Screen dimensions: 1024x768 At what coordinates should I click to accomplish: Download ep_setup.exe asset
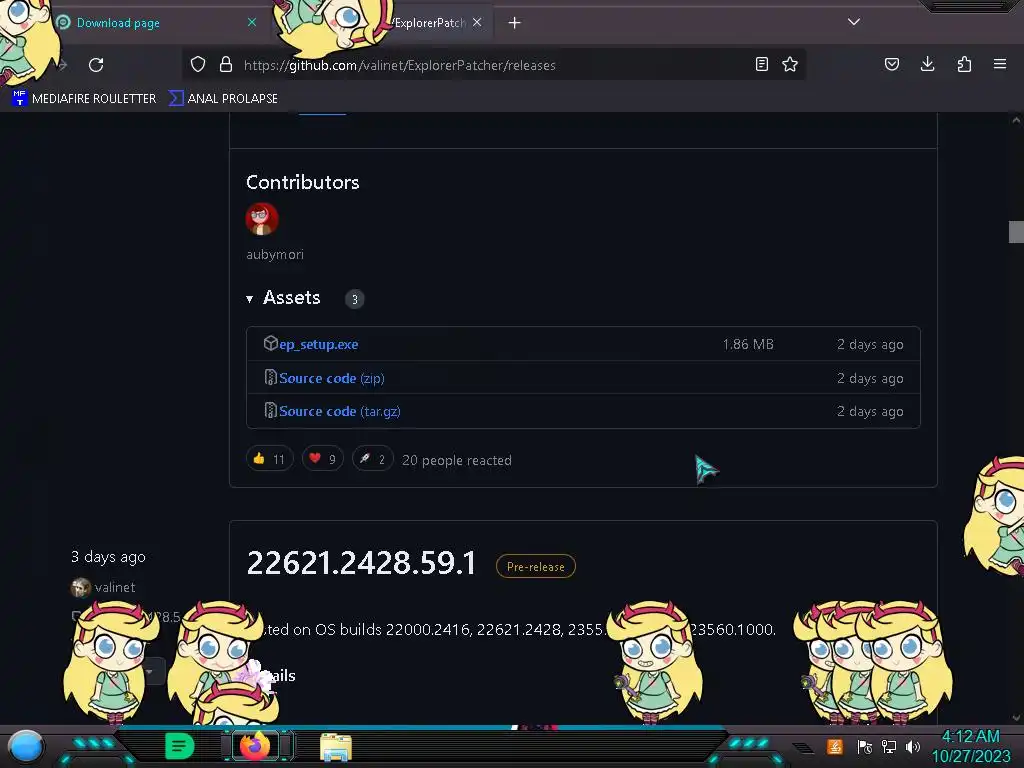[x=319, y=344]
